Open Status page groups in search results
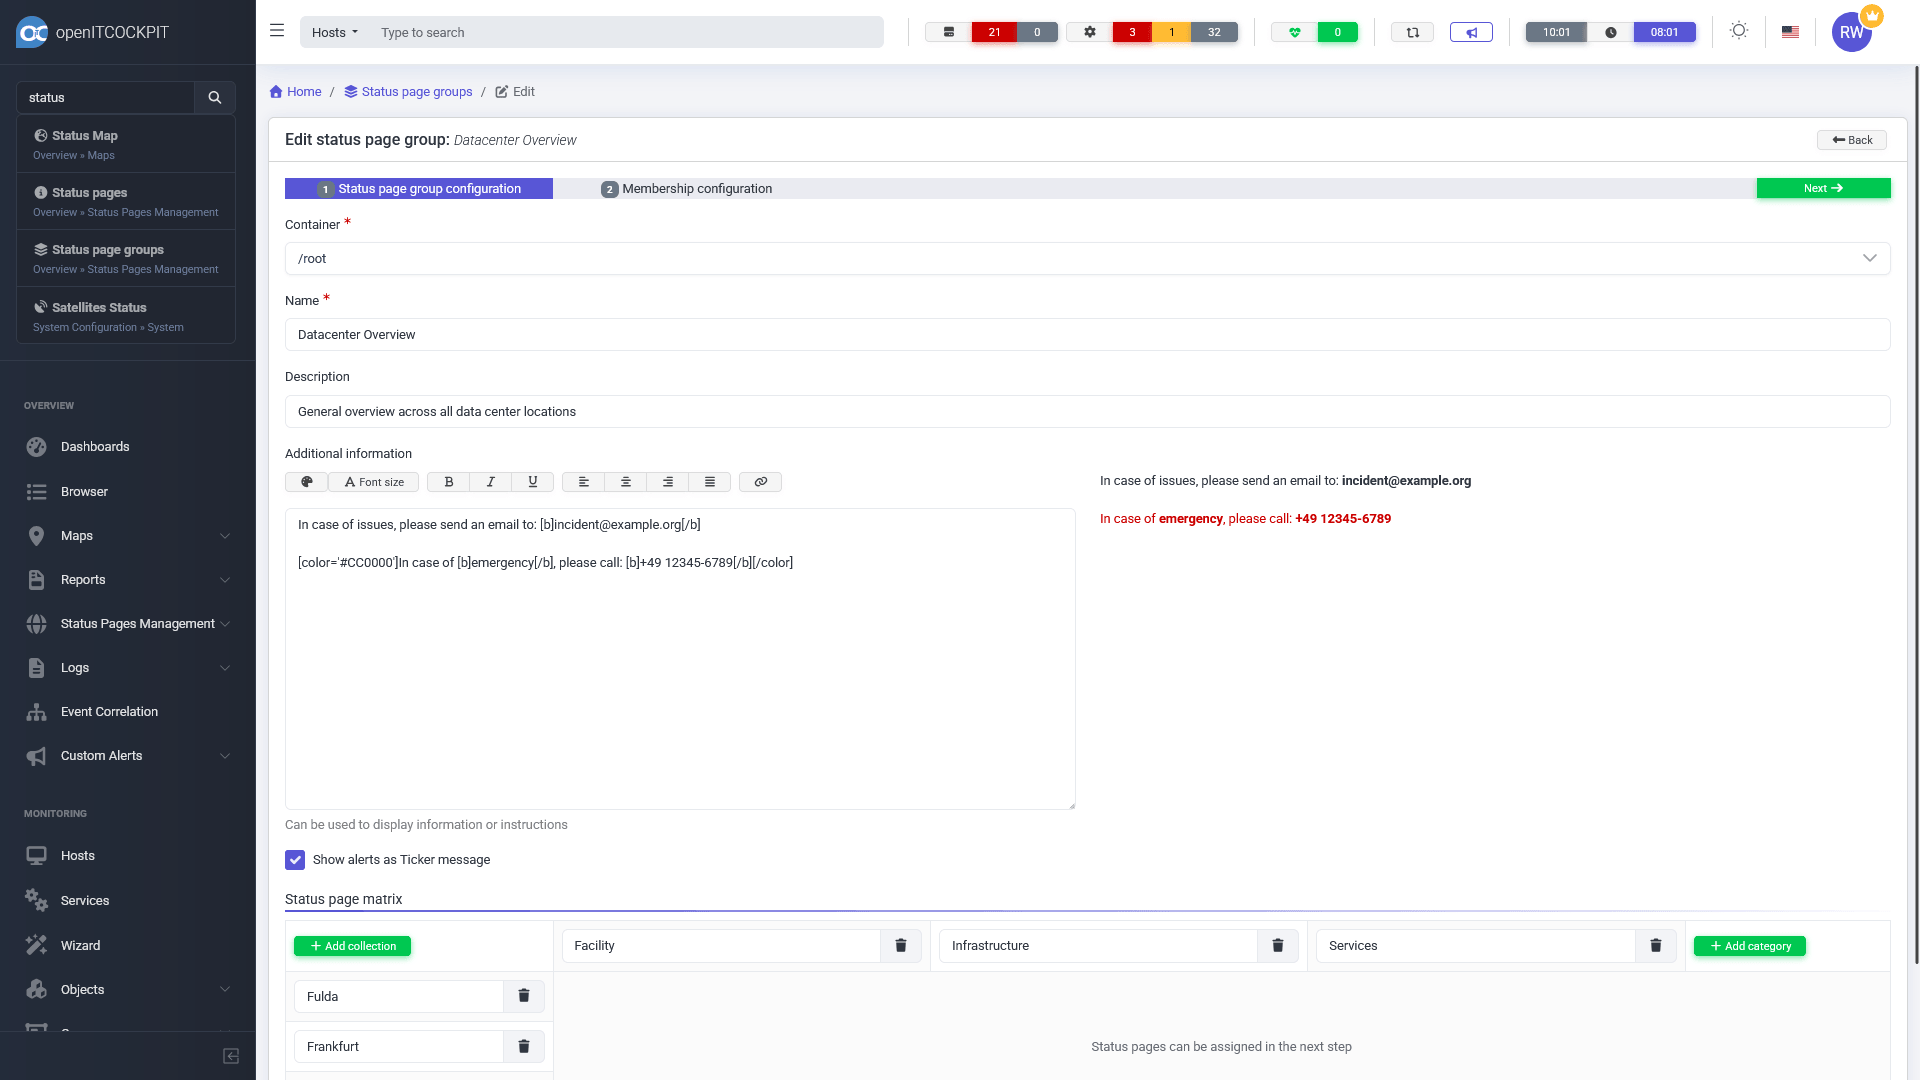 [108, 250]
